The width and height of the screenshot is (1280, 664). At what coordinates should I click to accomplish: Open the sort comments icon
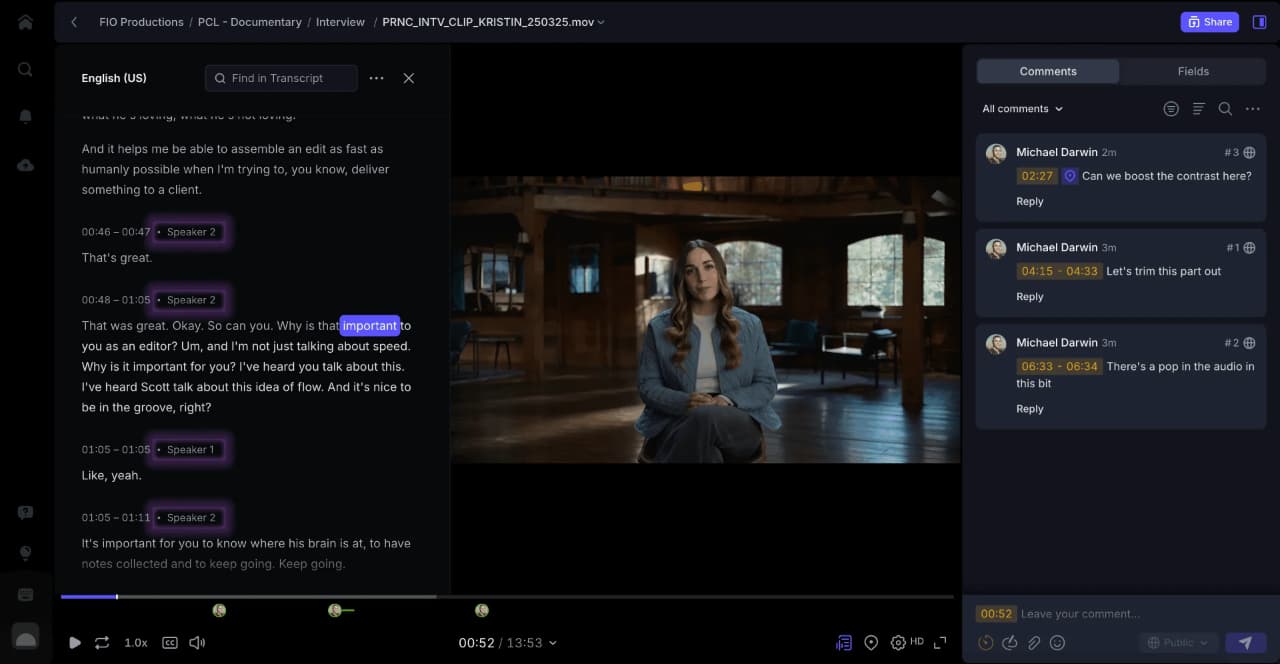1198,109
